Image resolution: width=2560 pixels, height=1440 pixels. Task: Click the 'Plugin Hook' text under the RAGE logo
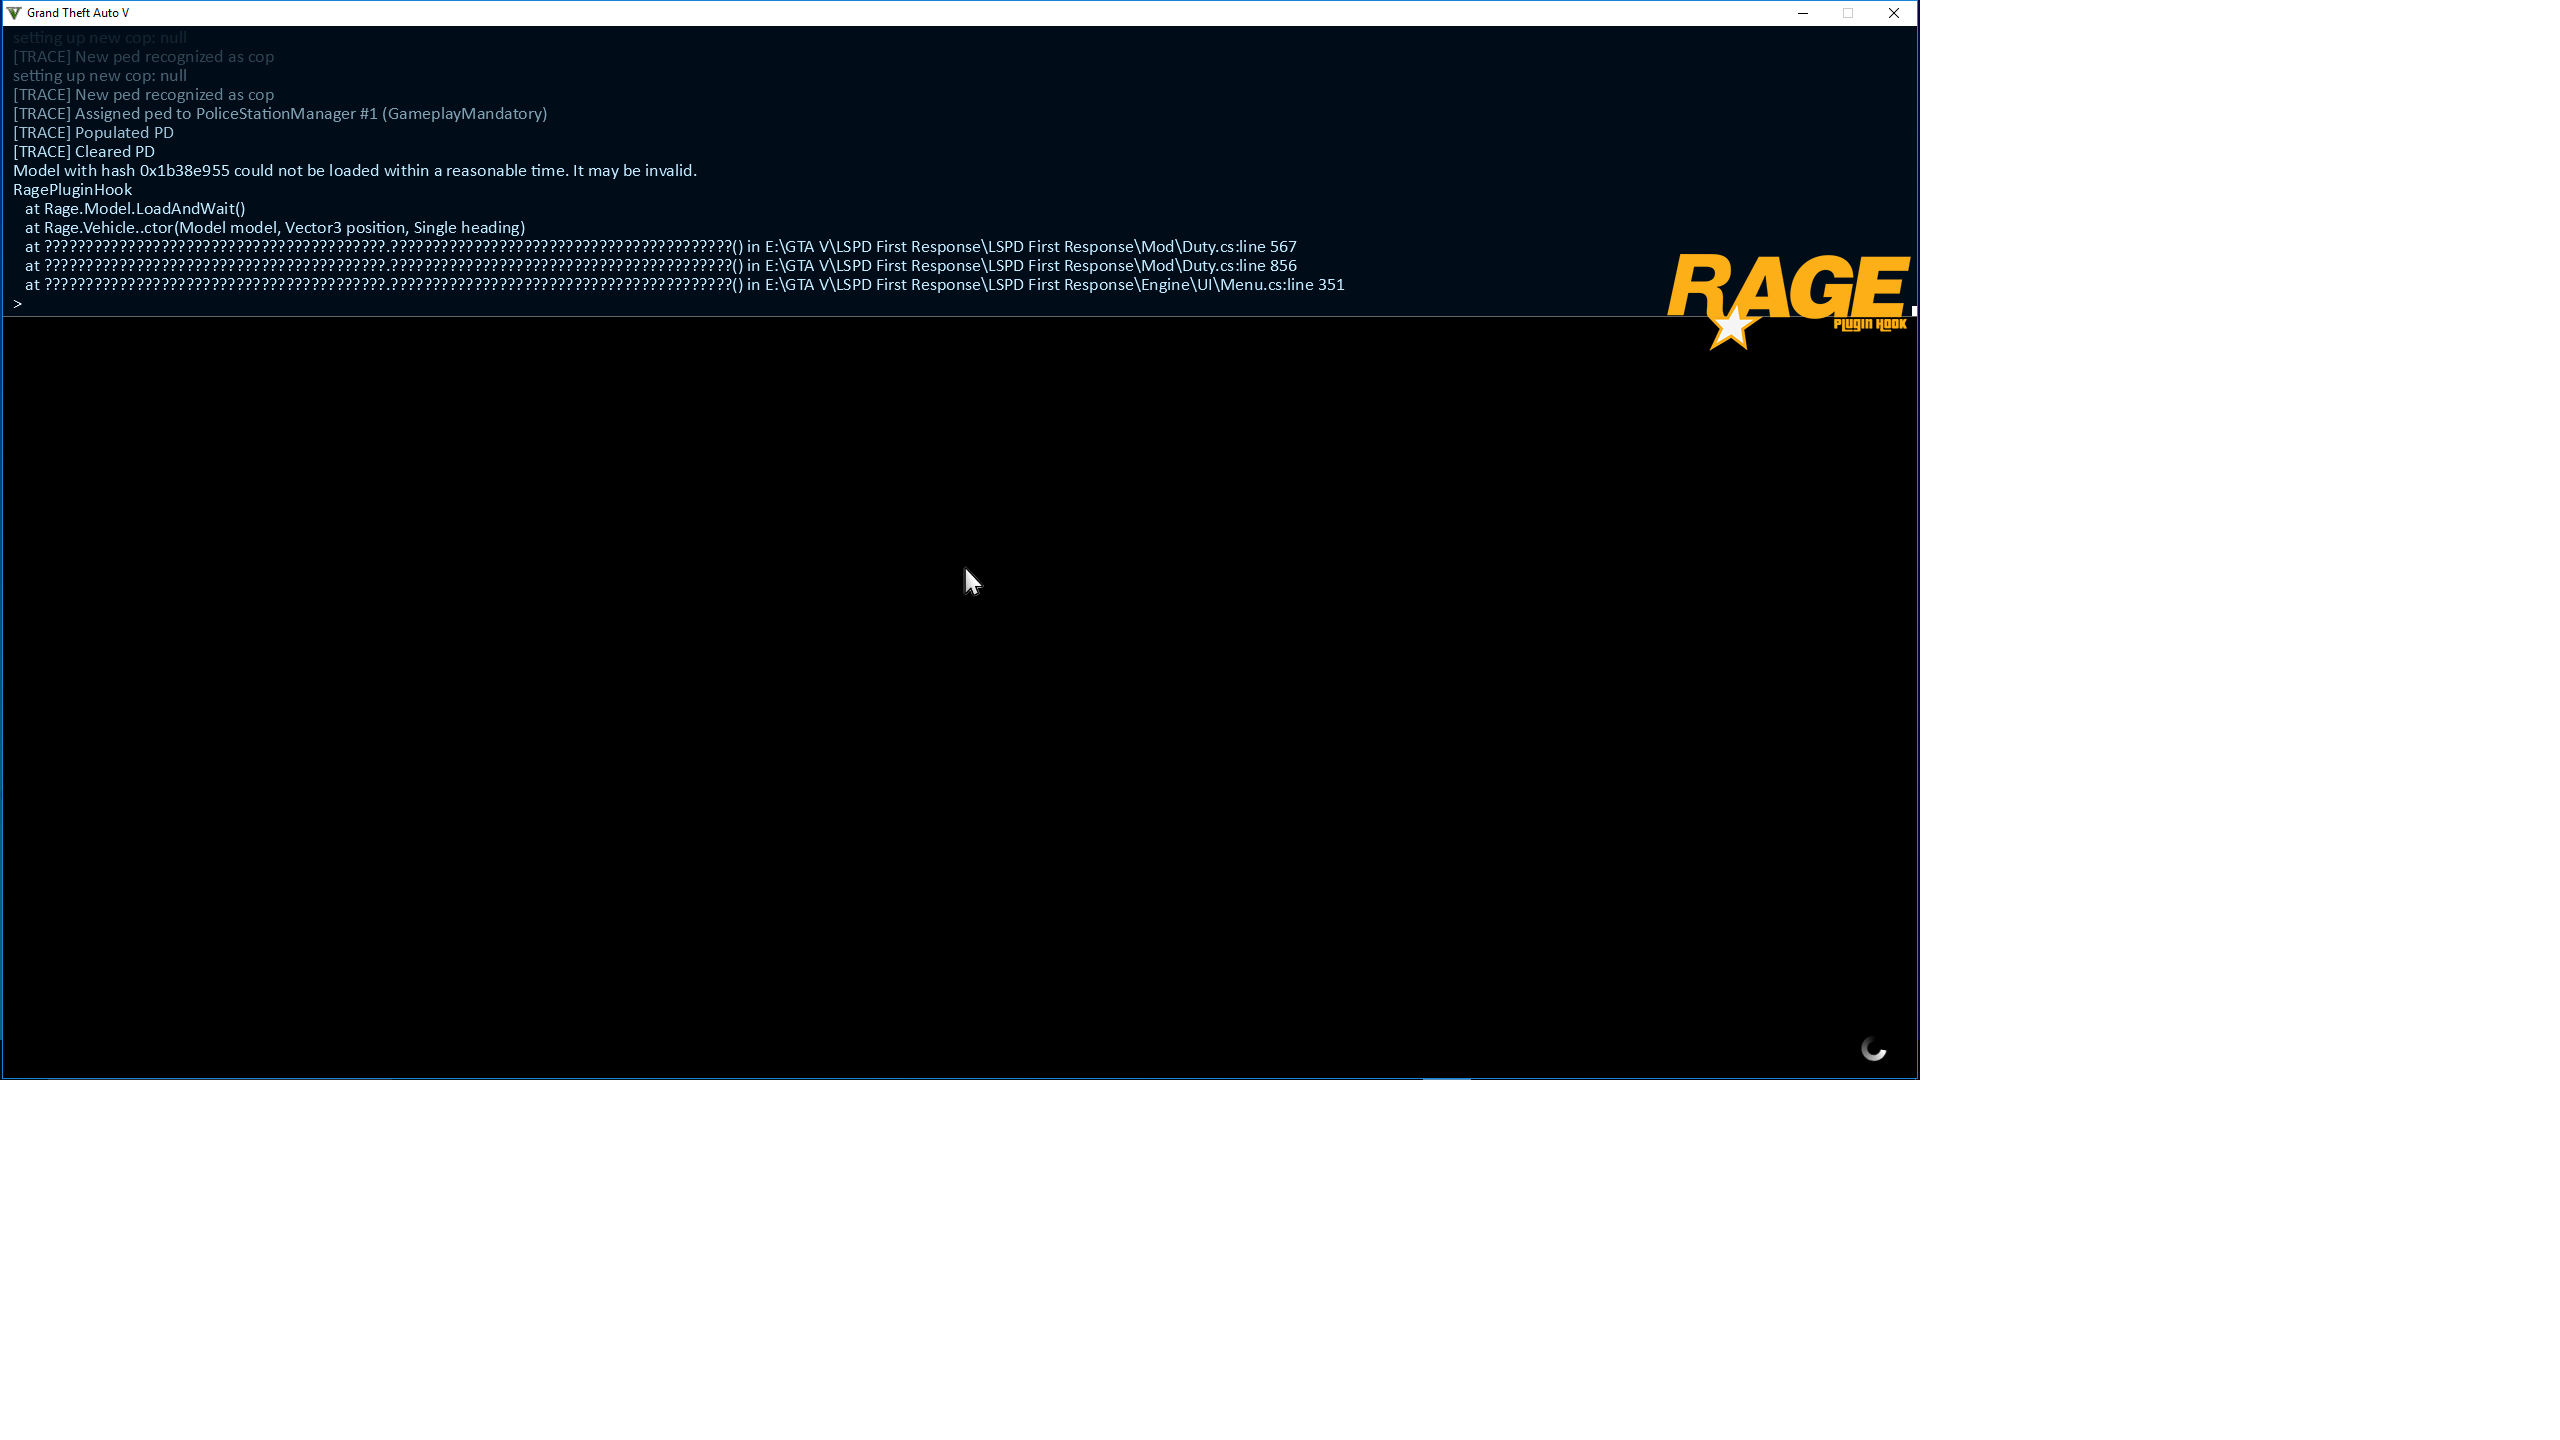pos(1869,324)
